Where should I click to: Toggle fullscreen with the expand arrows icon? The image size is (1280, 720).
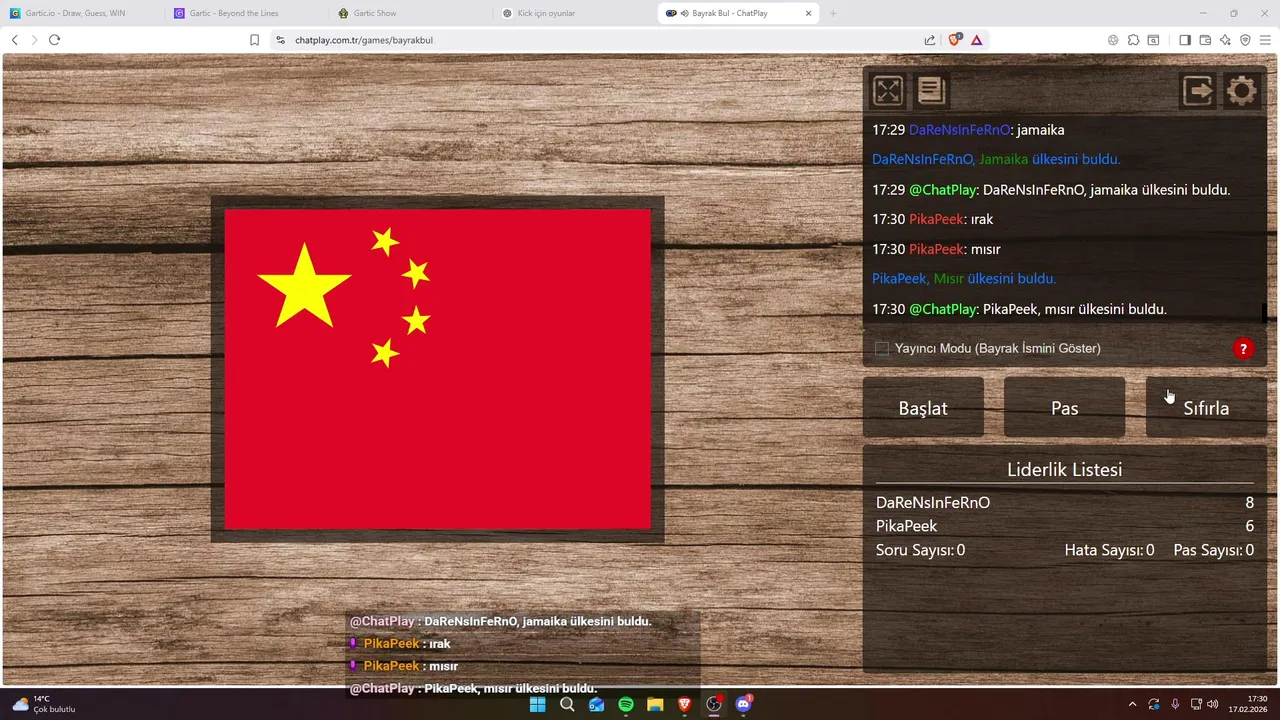tap(888, 91)
